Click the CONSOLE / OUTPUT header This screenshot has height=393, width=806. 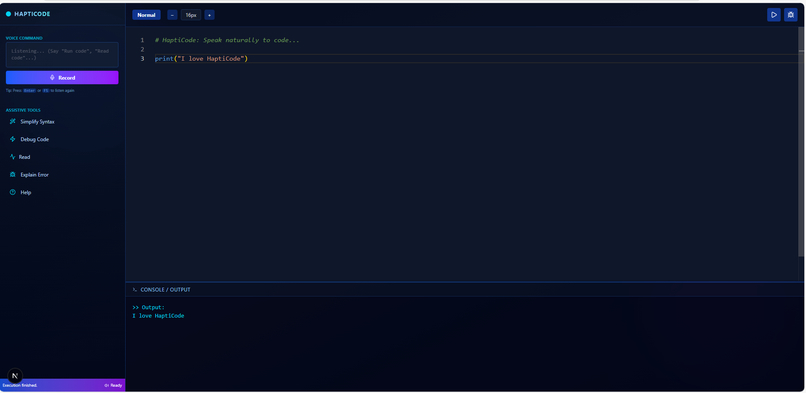[165, 290]
